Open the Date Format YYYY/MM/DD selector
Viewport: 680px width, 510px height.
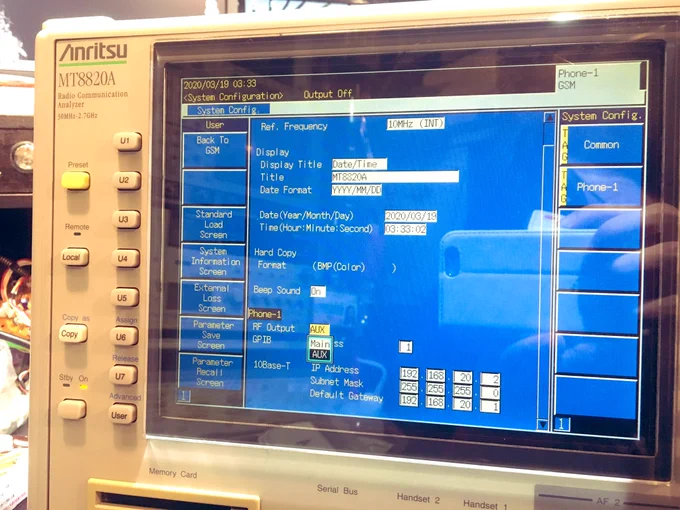tap(356, 190)
